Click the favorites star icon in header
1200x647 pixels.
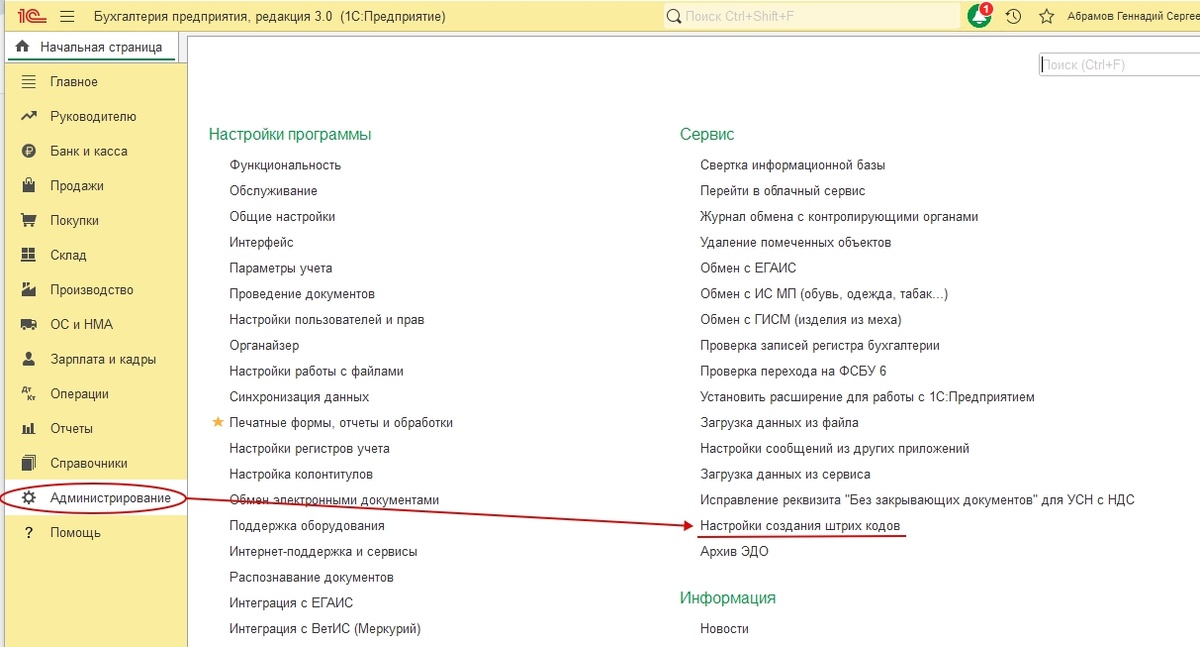(1046, 17)
